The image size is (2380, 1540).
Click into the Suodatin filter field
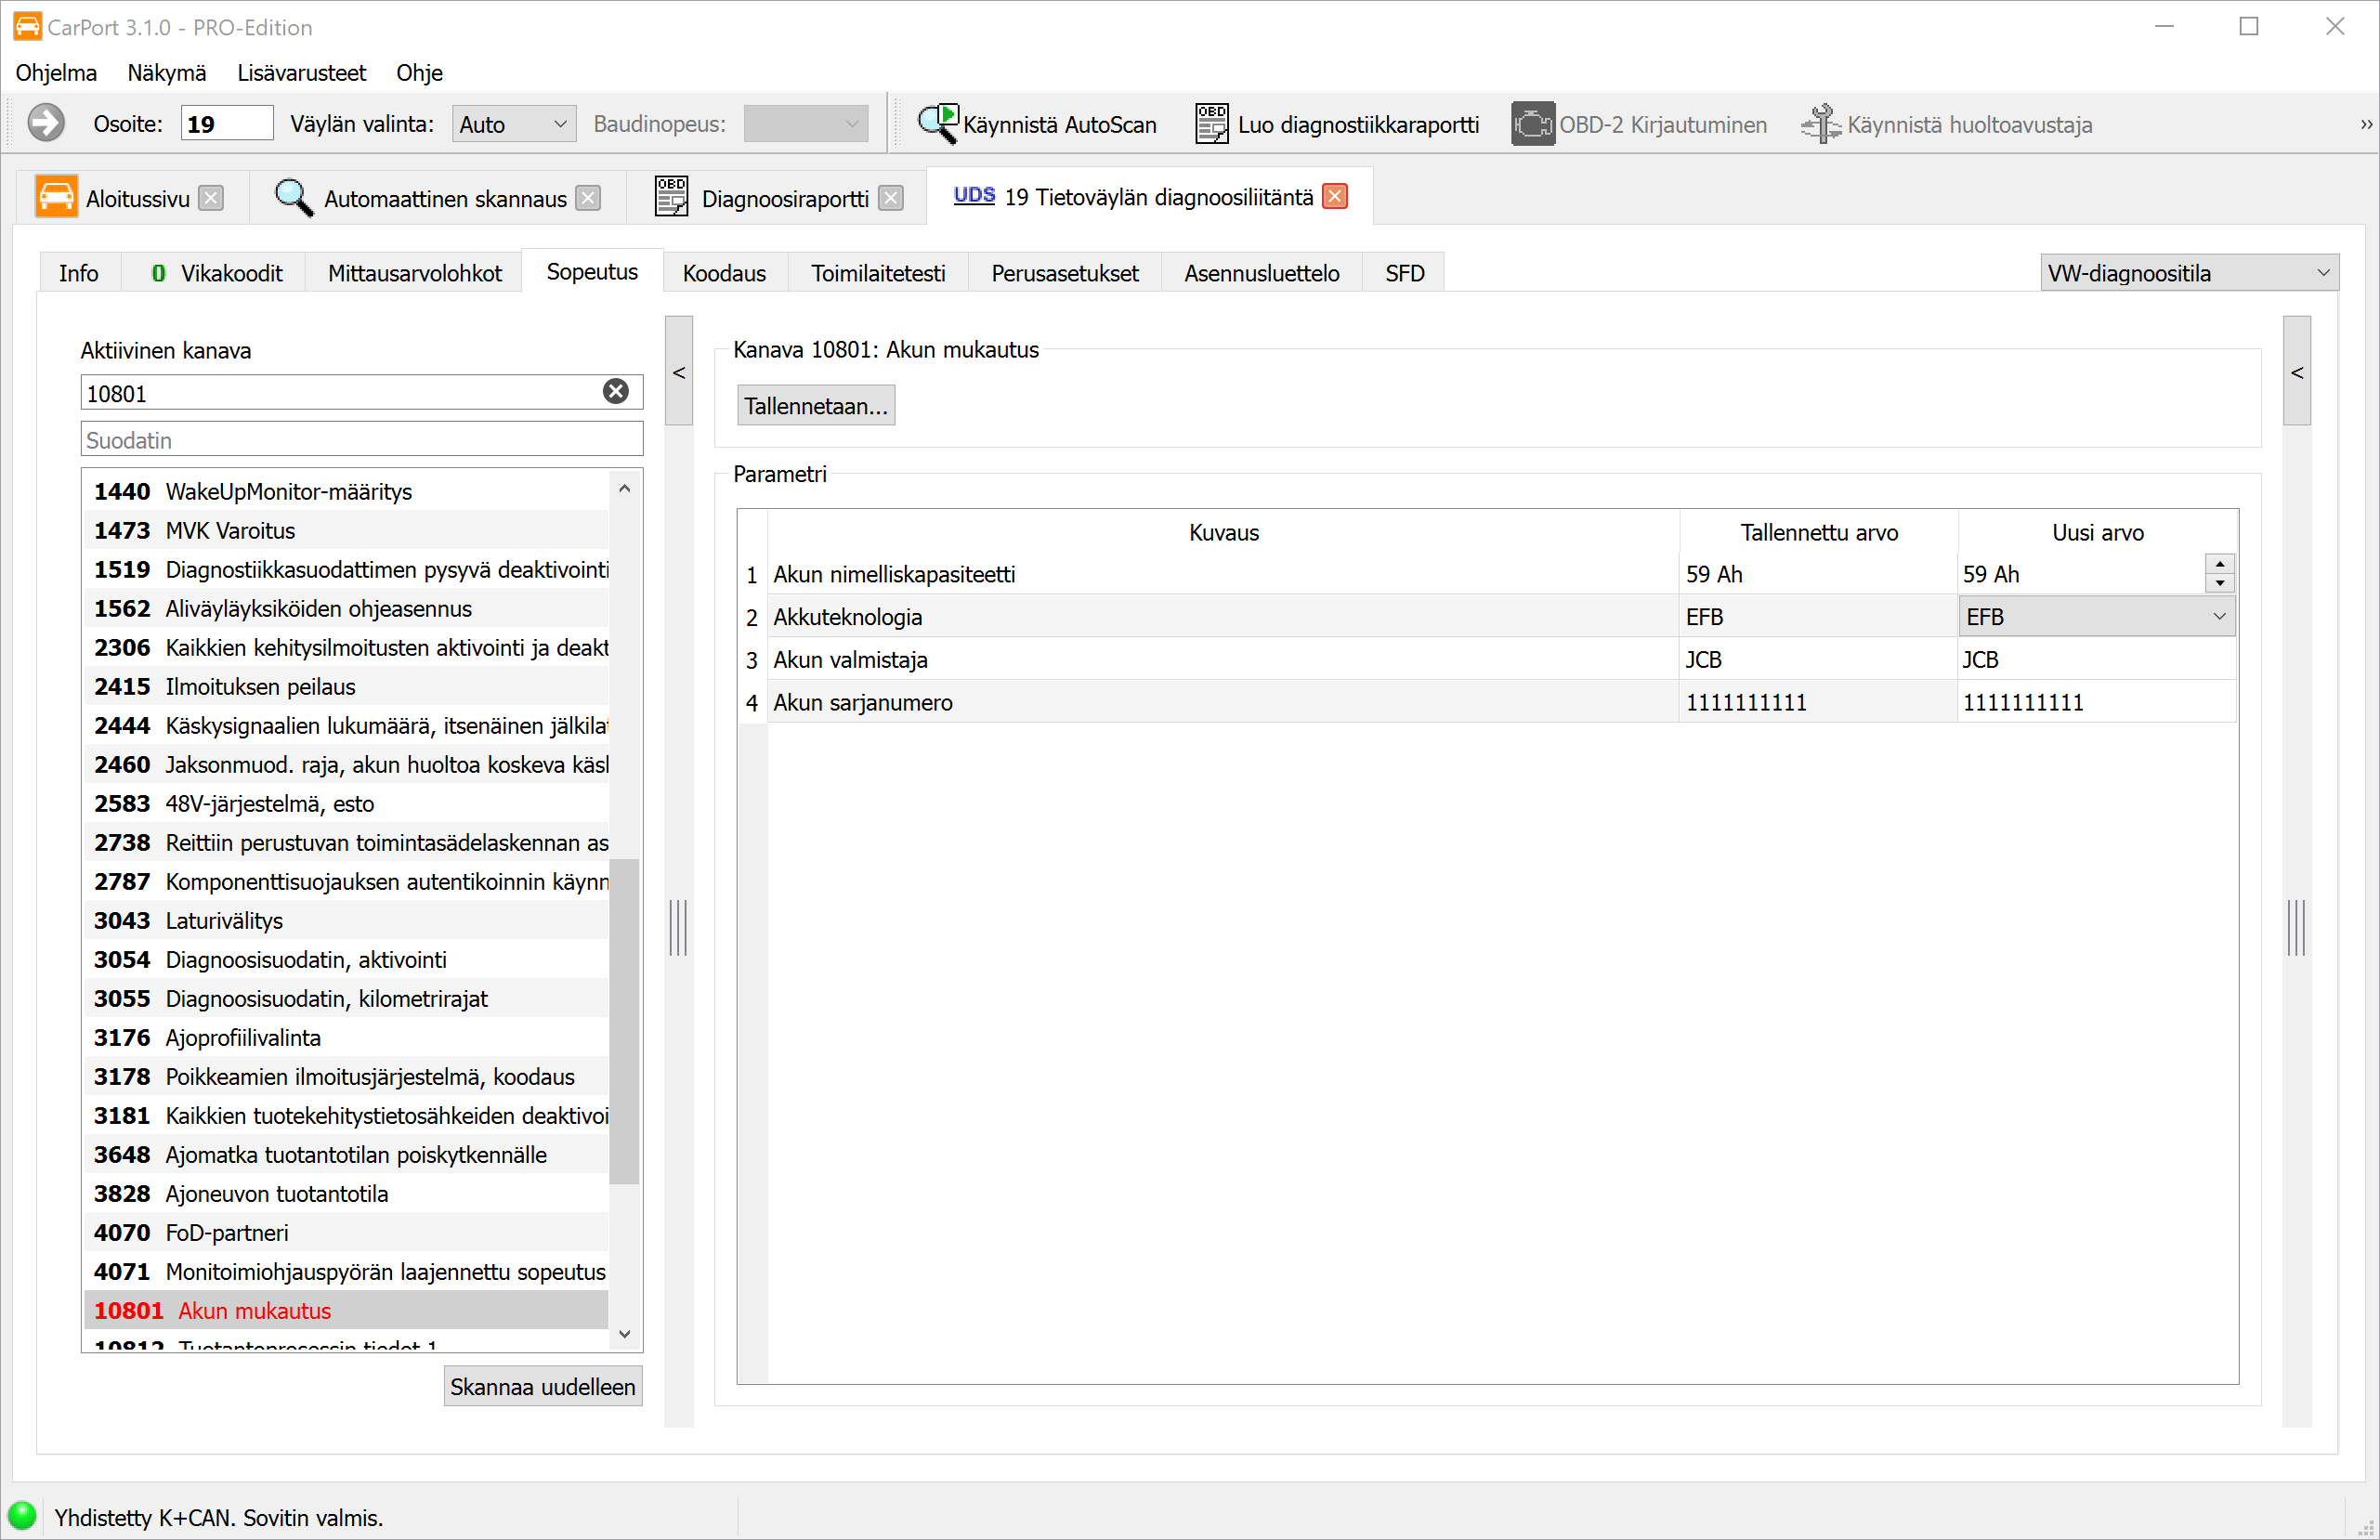(x=360, y=440)
